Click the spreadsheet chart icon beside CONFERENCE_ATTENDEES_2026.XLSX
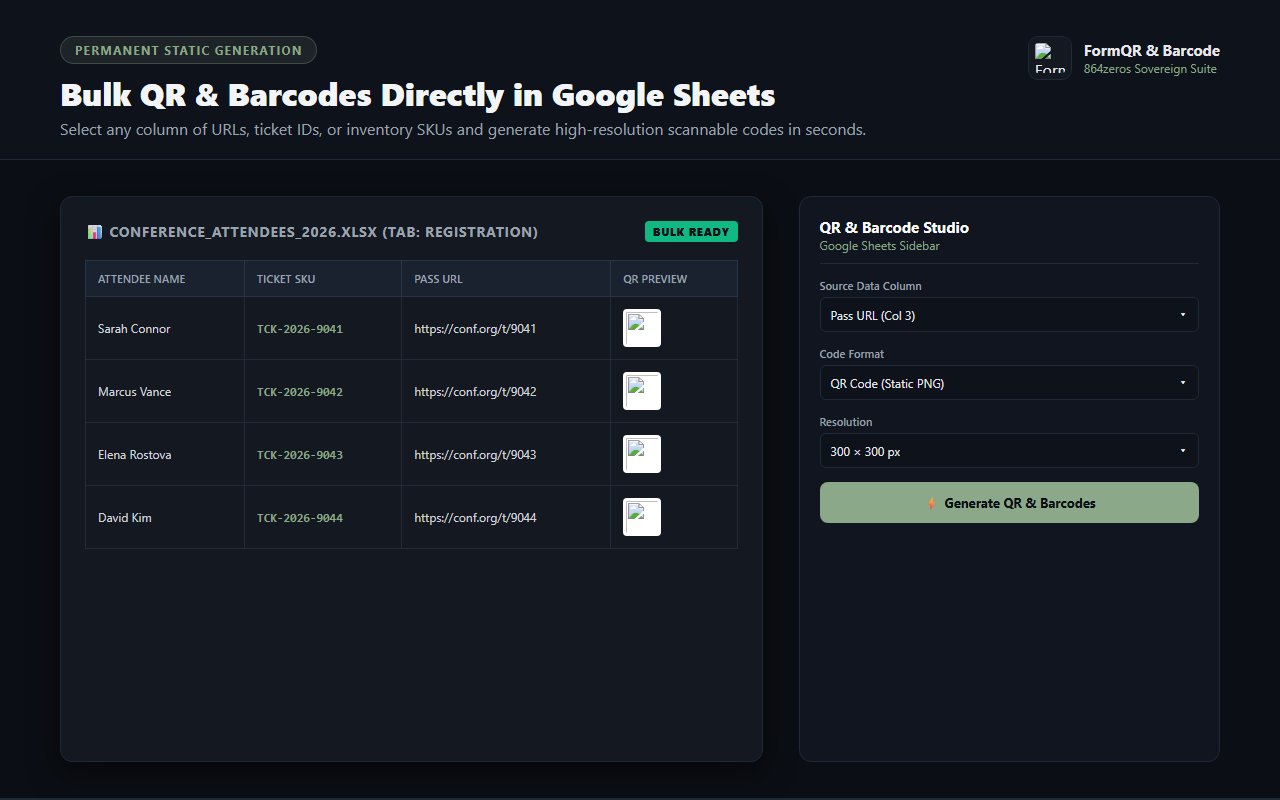Image resolution: width=1280 pixels, height=800 pixels. [95, 232]
